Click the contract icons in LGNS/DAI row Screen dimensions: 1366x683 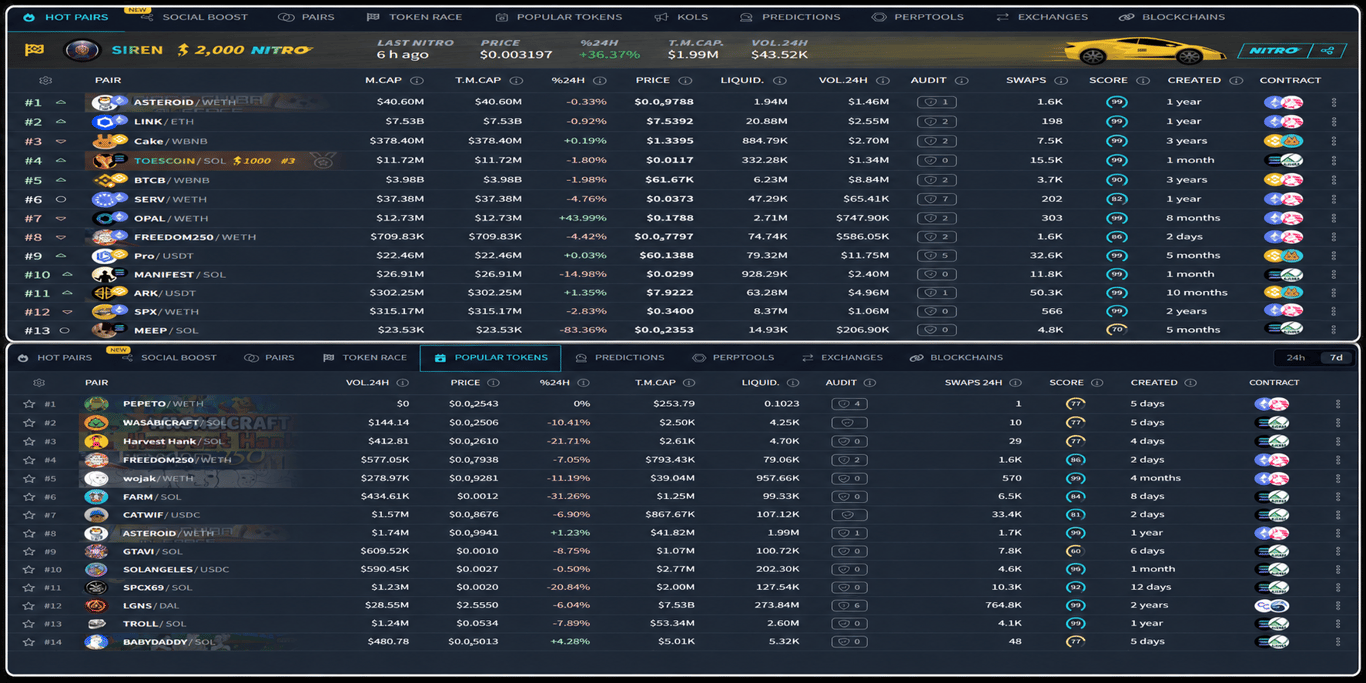tap(1272, 605)
